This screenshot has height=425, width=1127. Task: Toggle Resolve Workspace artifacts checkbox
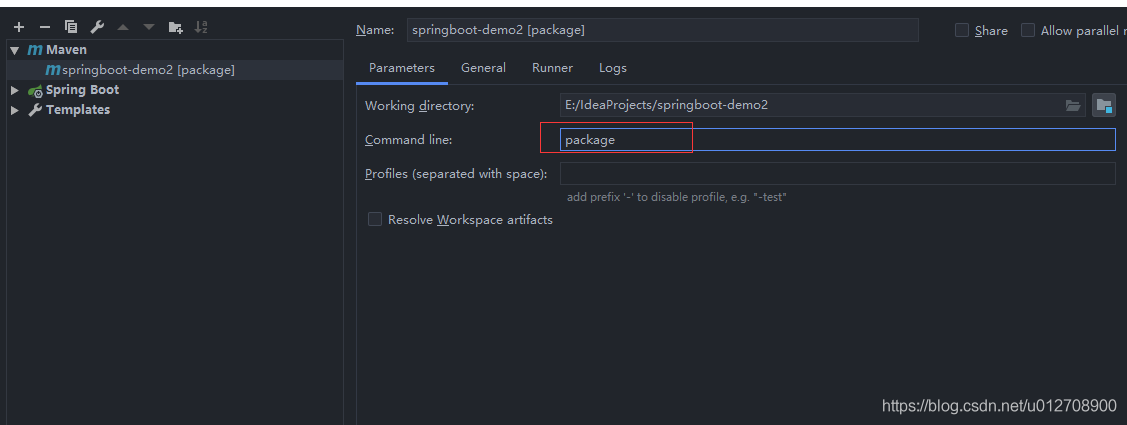point(375,220)
